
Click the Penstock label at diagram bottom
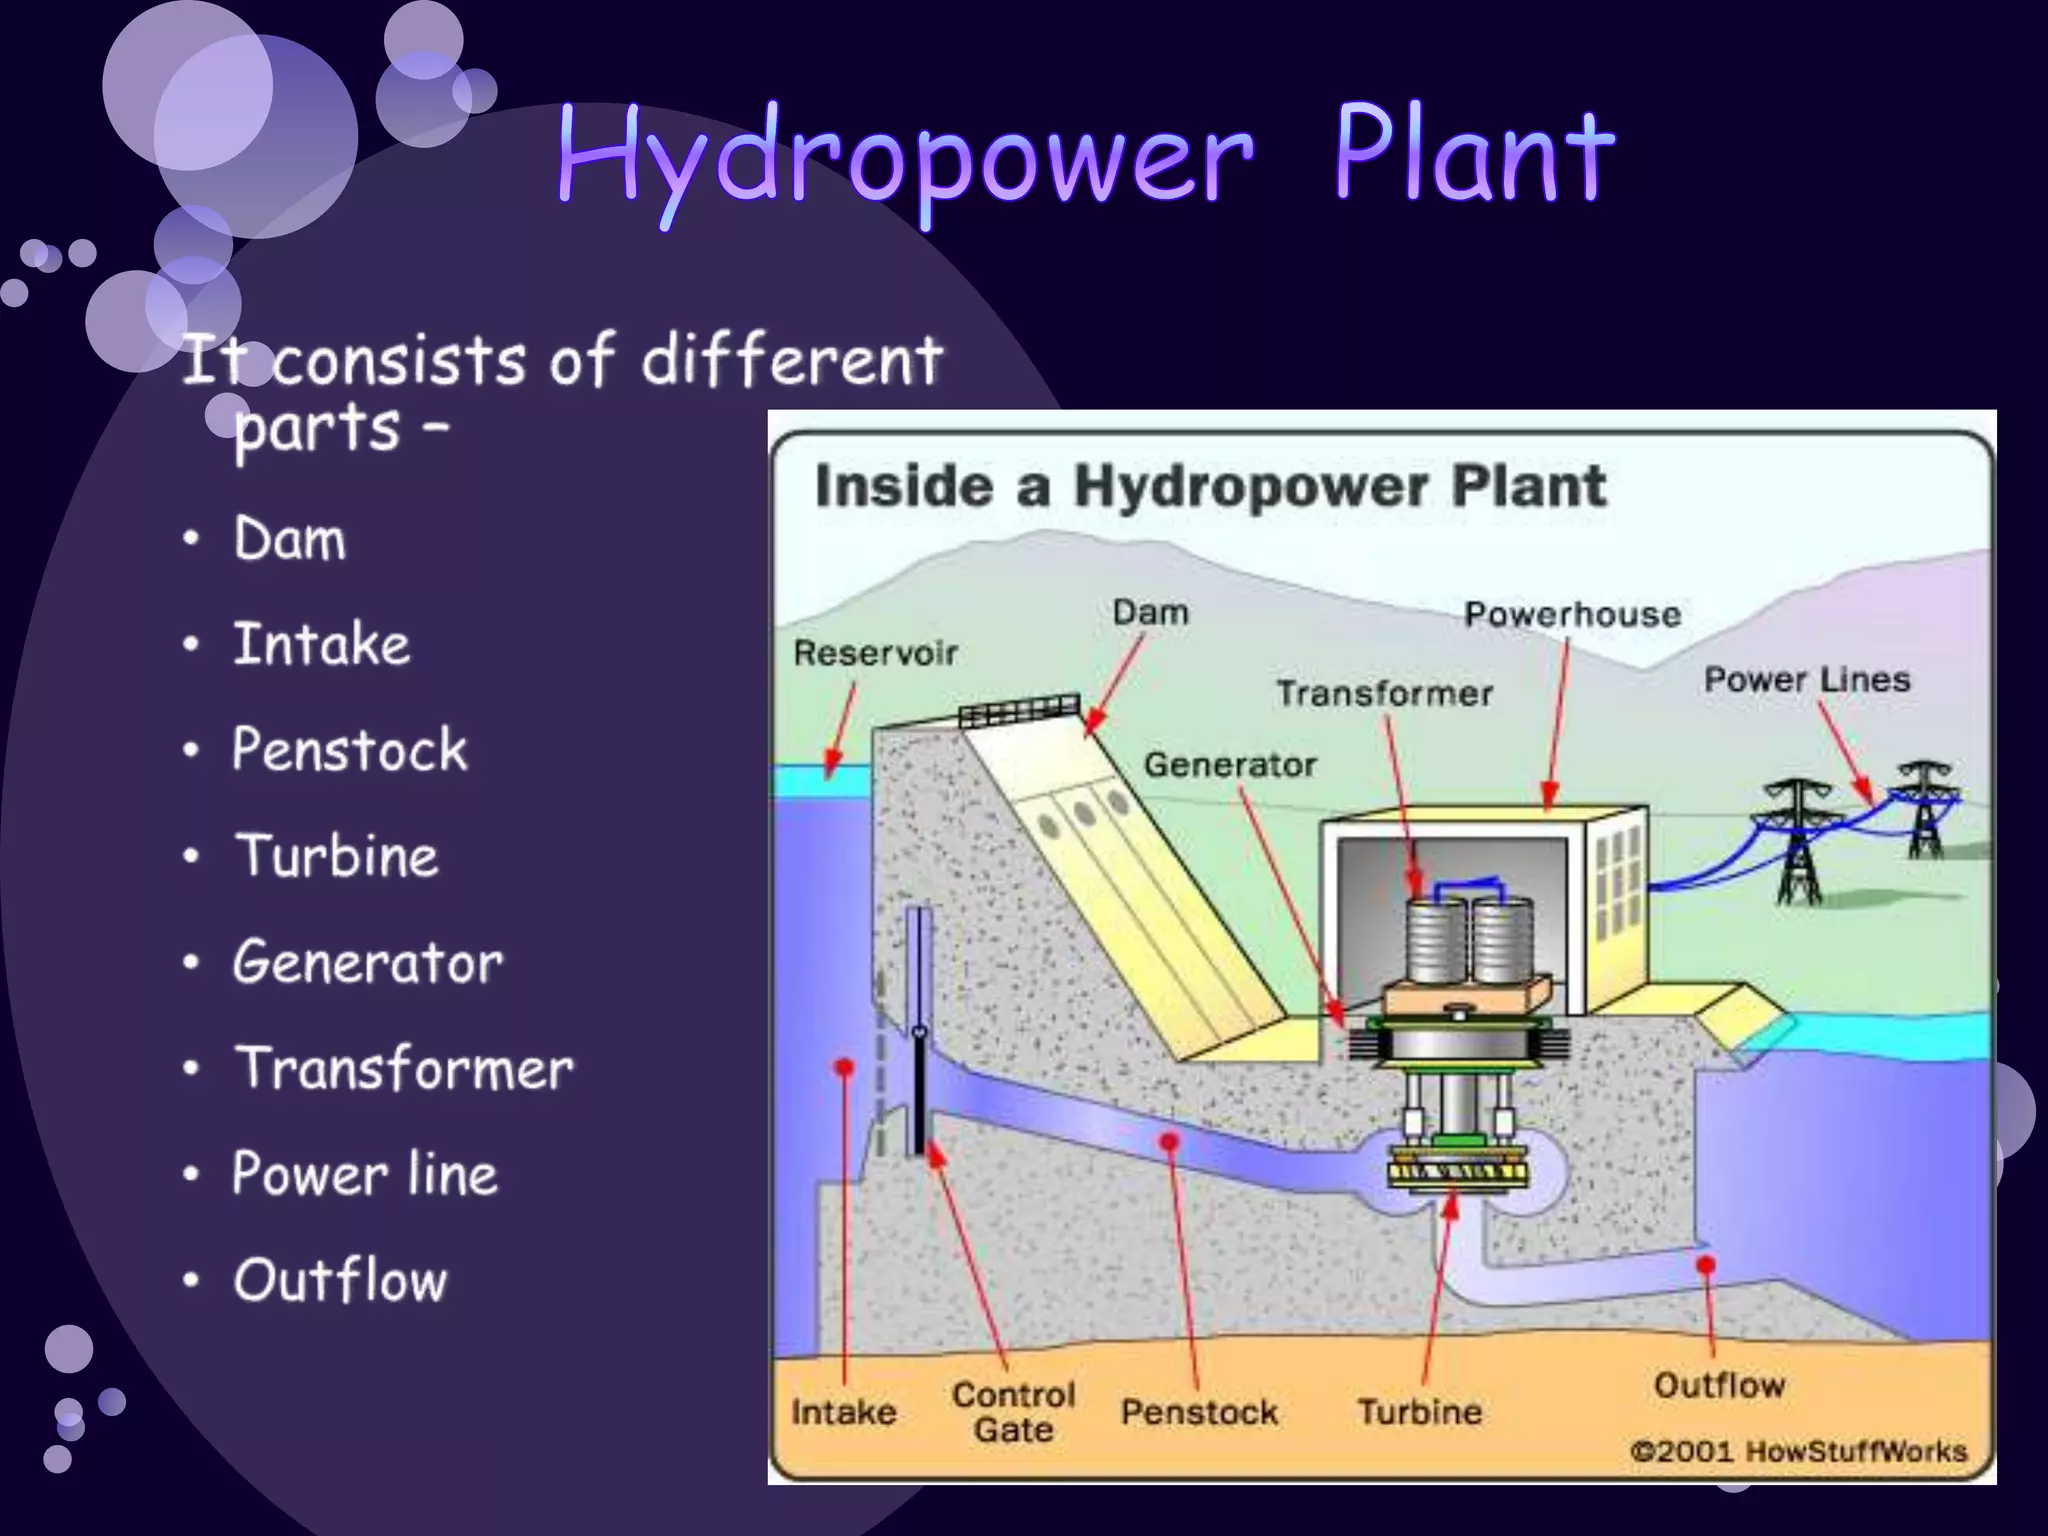(1199, 1412)
